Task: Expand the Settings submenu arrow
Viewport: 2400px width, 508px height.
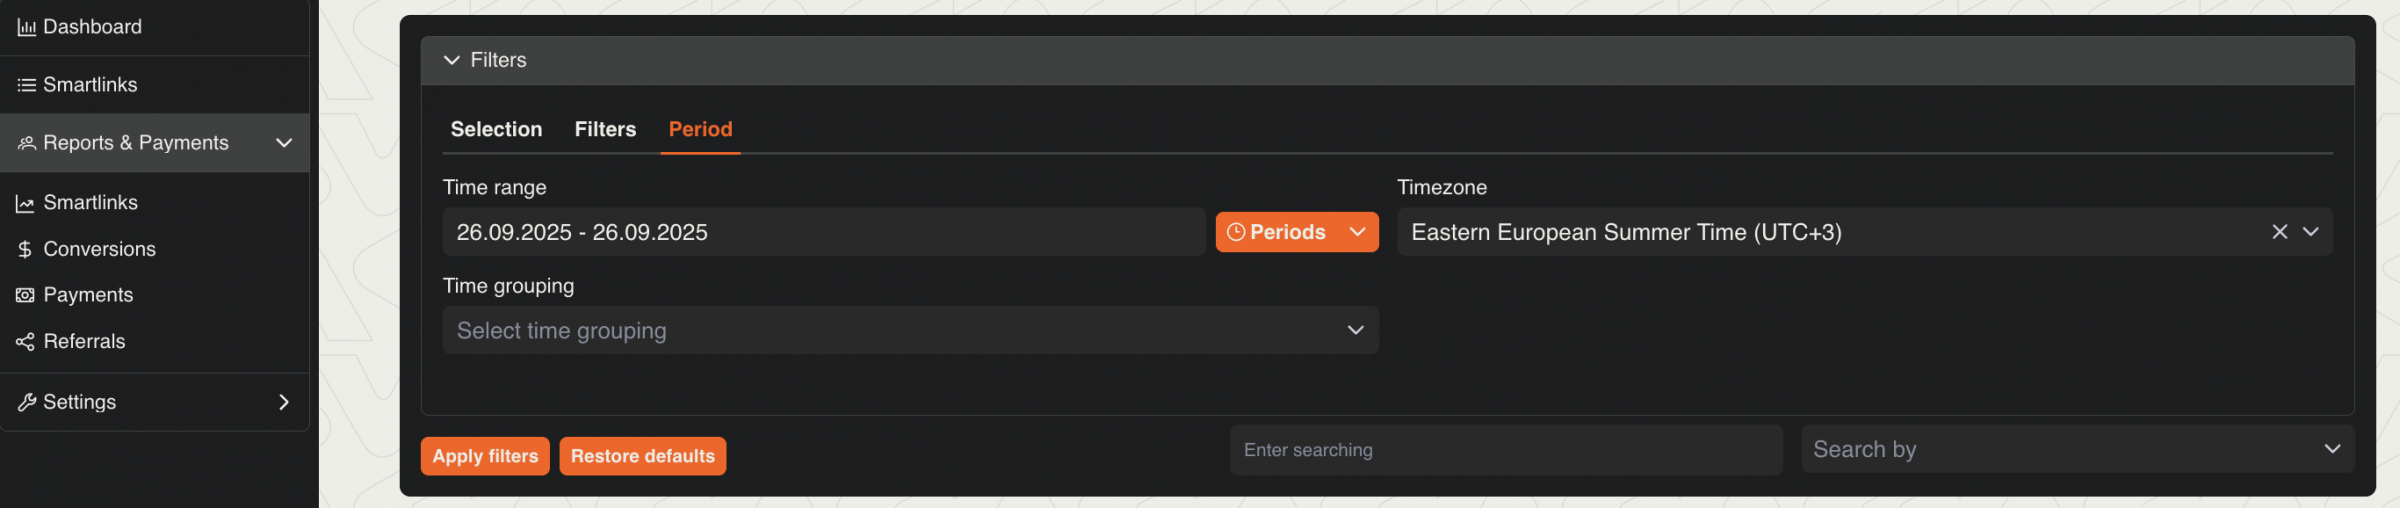Action: click(x=284, y=402)
